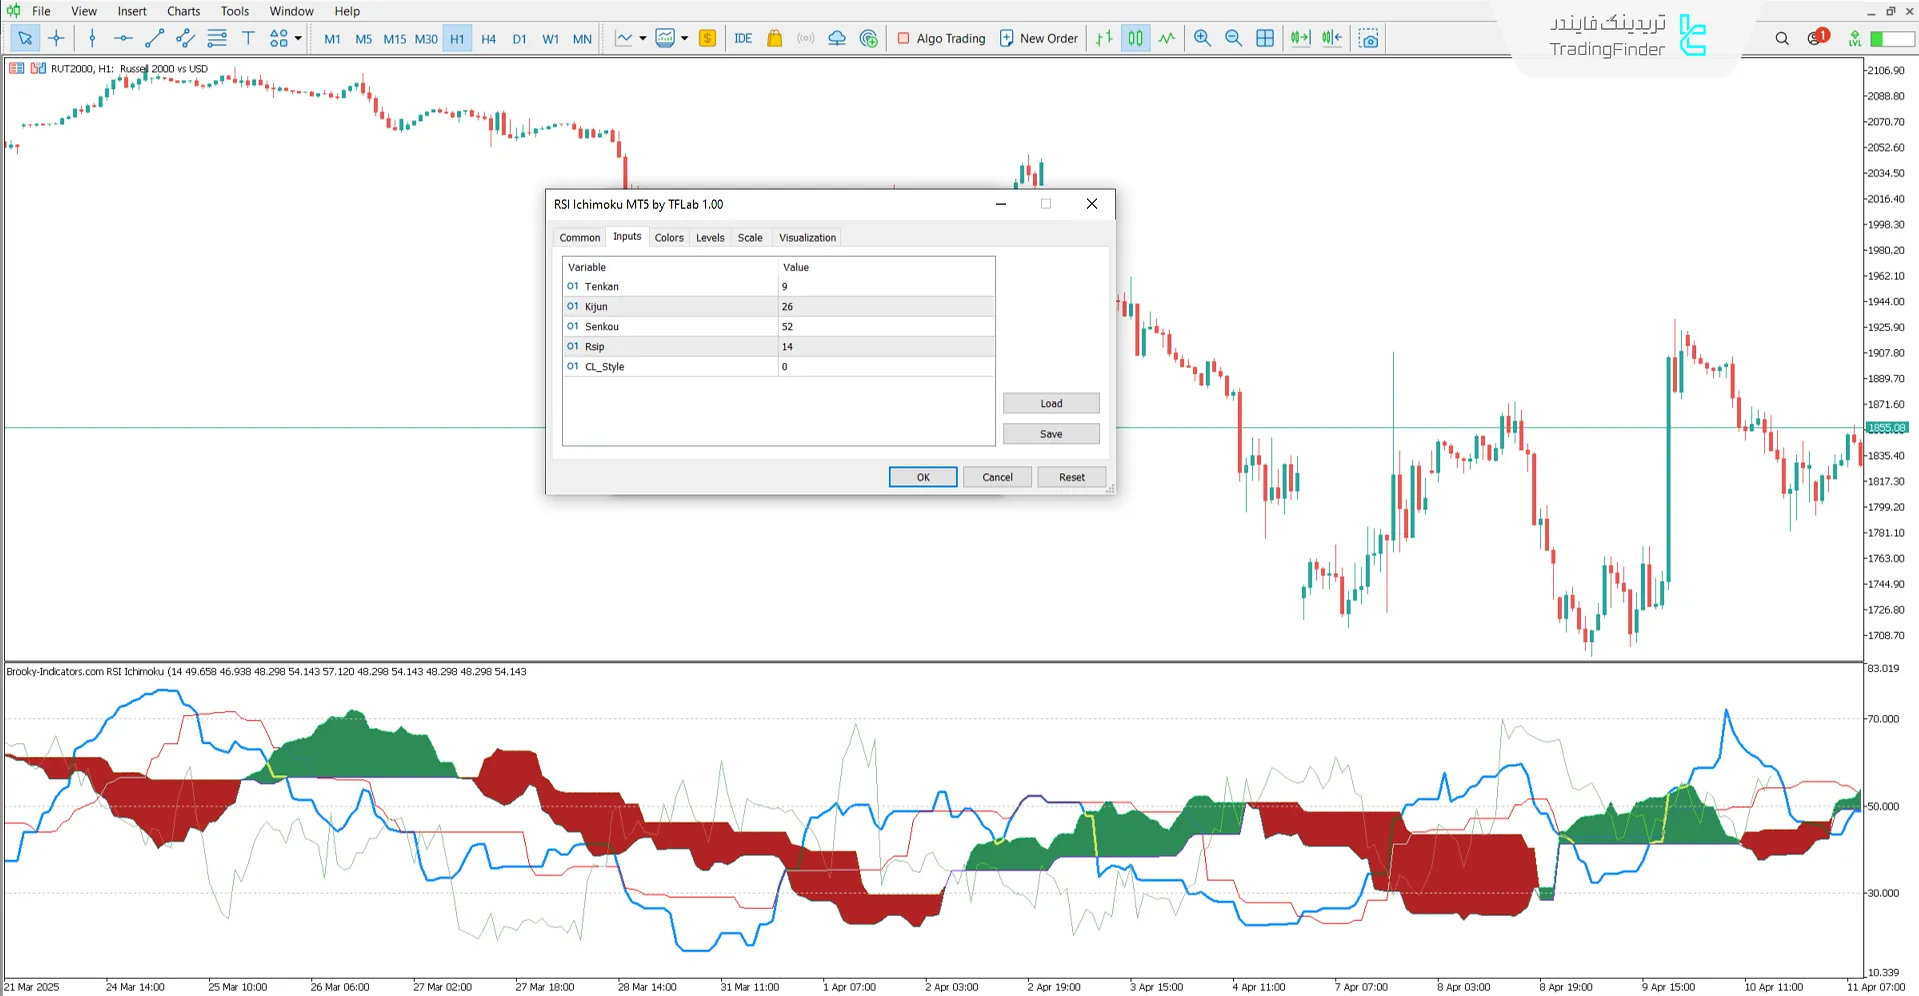1919x996 pixels.
Task: Switch to the Colors tab
Action: [669, 237]
